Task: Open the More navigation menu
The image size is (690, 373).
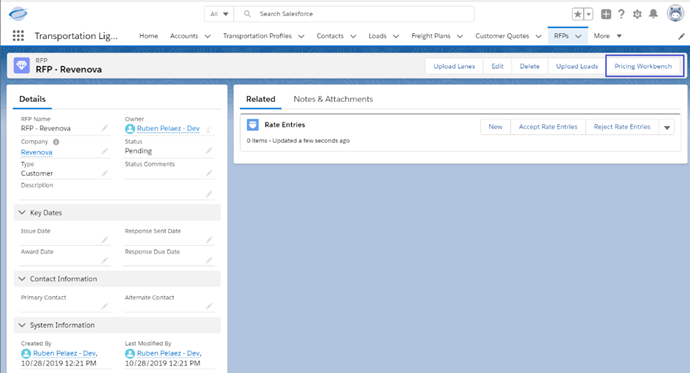Action: (607, 36)
